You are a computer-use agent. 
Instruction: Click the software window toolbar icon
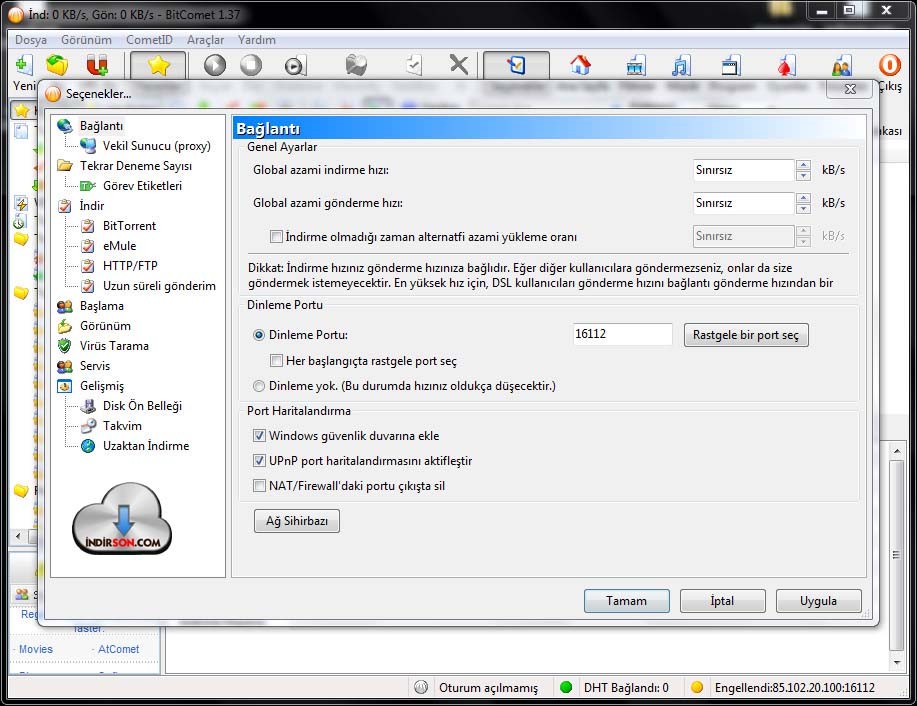731,66
